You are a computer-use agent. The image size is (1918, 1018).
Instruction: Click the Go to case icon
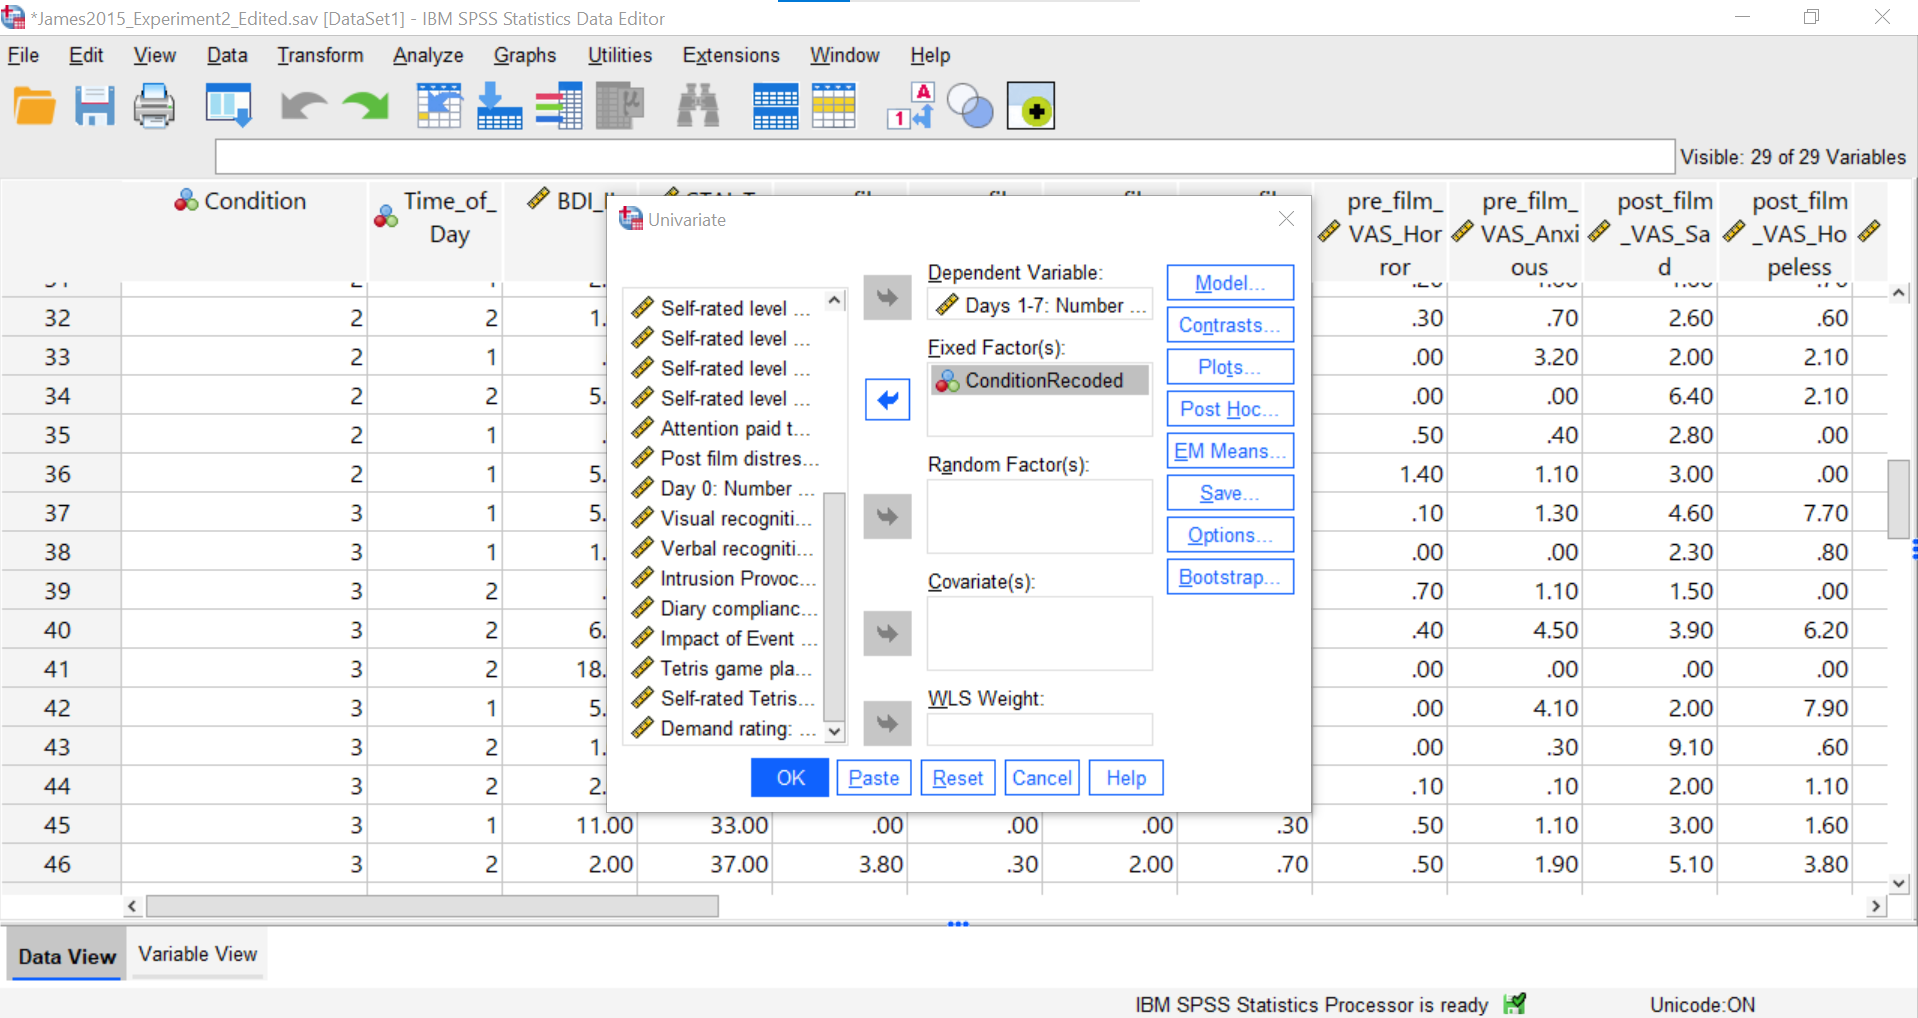(x=439, y=106)
